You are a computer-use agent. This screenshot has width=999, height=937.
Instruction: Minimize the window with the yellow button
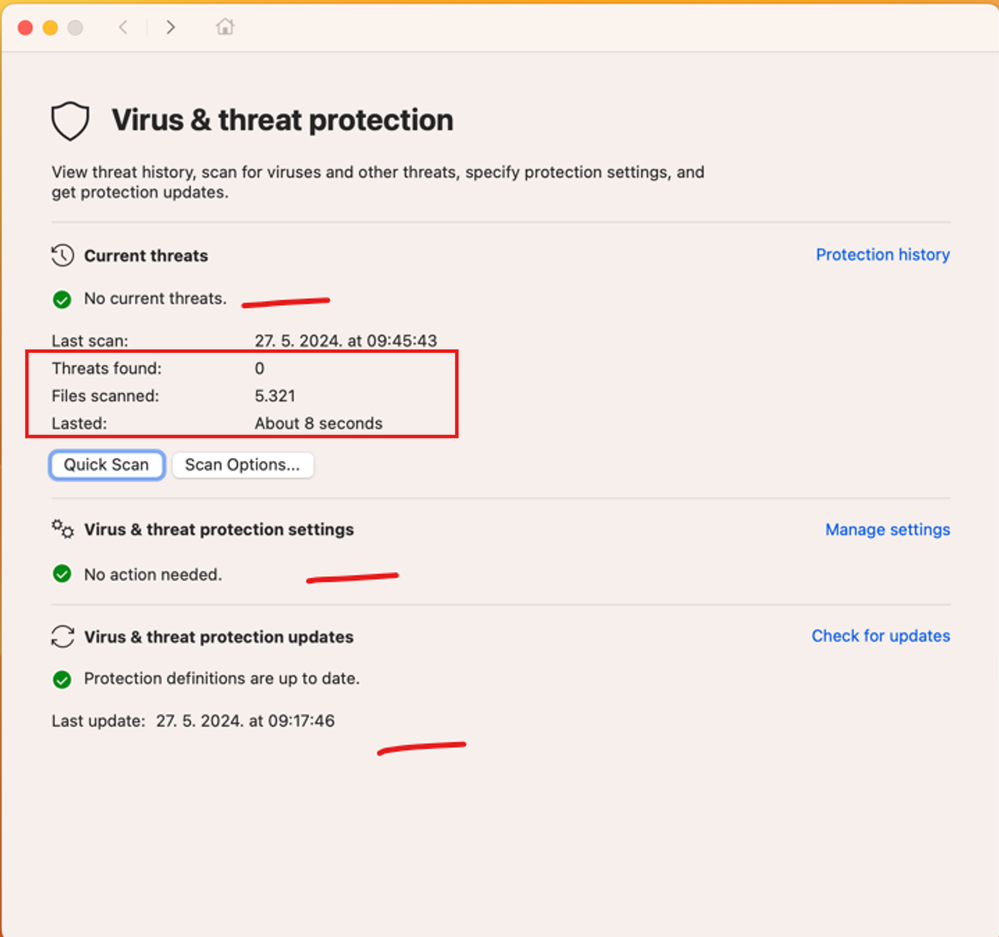pyautogui.click(x=50, y=28)
